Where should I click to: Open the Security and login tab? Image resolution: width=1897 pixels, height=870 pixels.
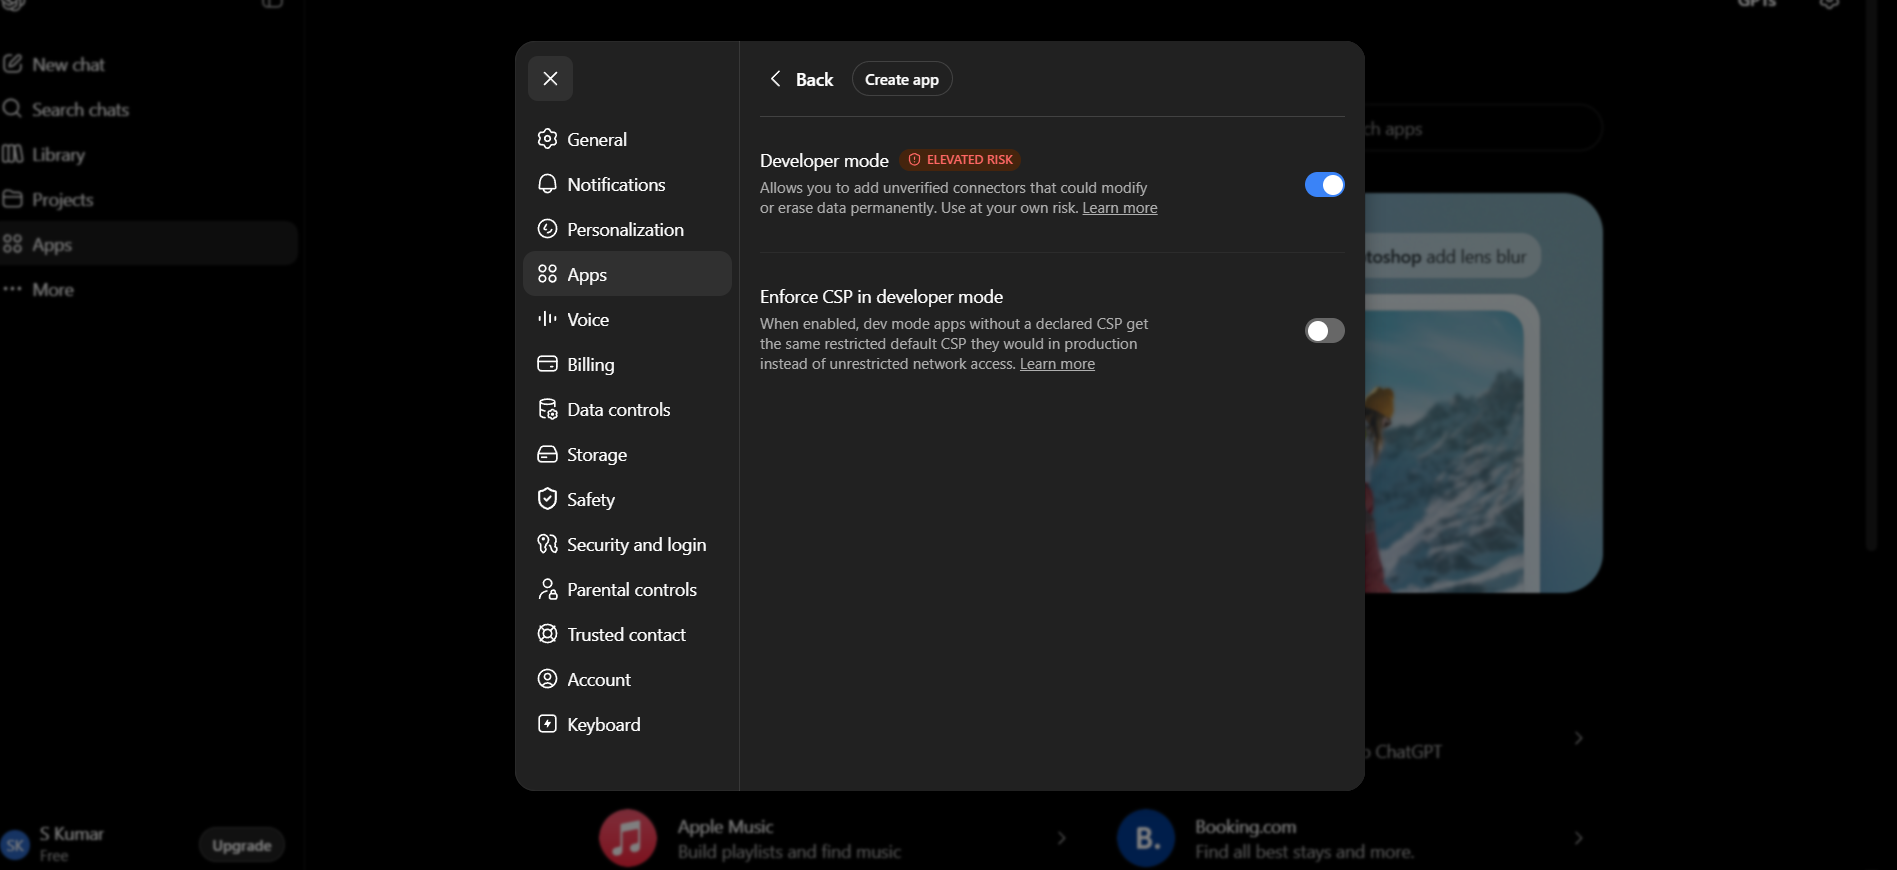(627, 544)
